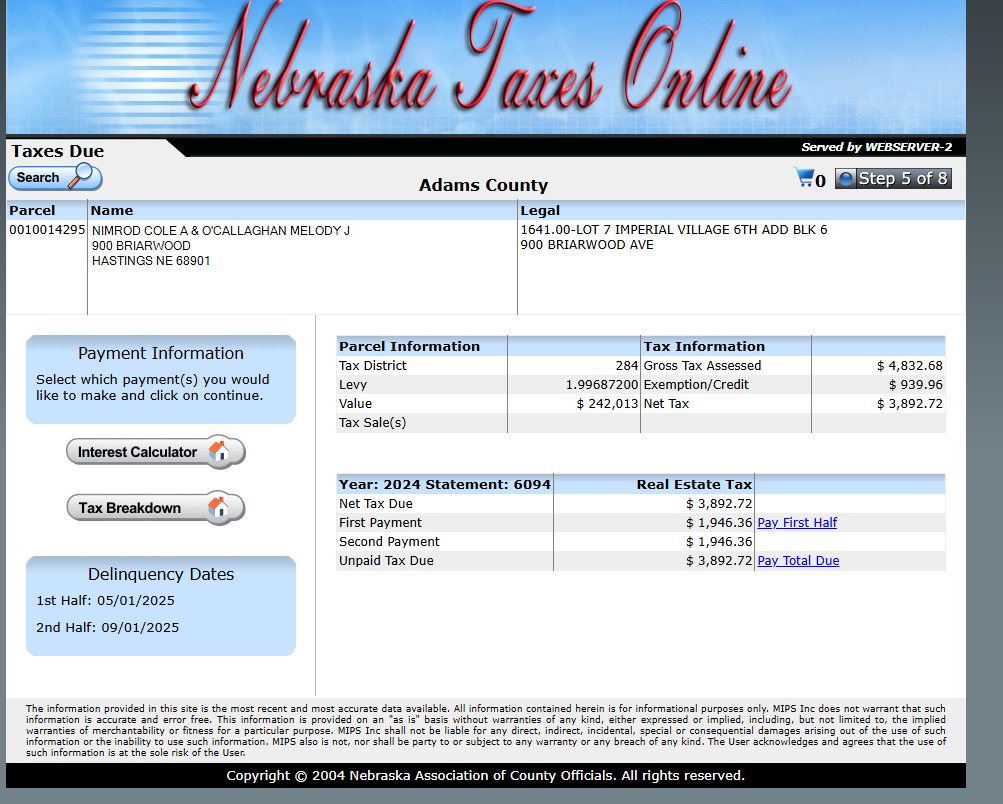Click the Year 2024 Statement 6094 header
This screenshot has width=1003, height=804.
point(444,485)
